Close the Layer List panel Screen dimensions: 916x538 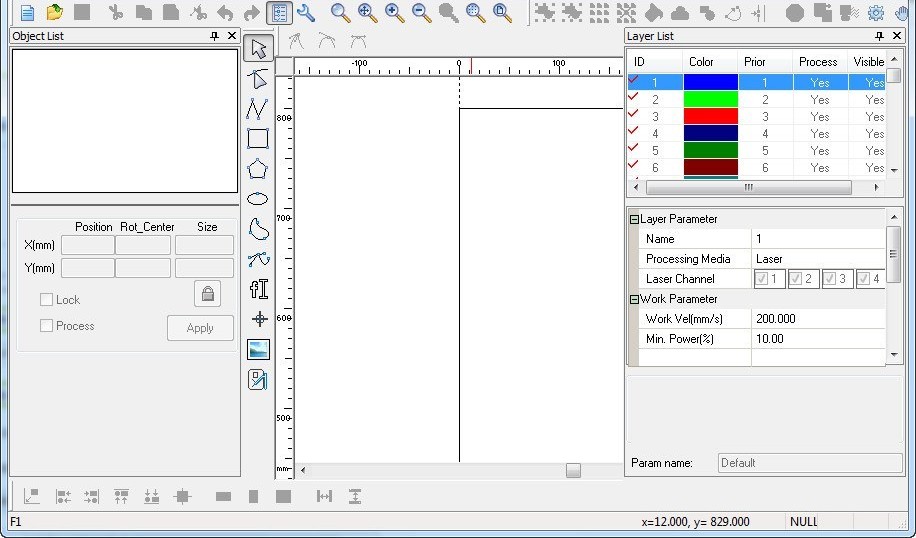pyautogui.click(x=897, y=36)
